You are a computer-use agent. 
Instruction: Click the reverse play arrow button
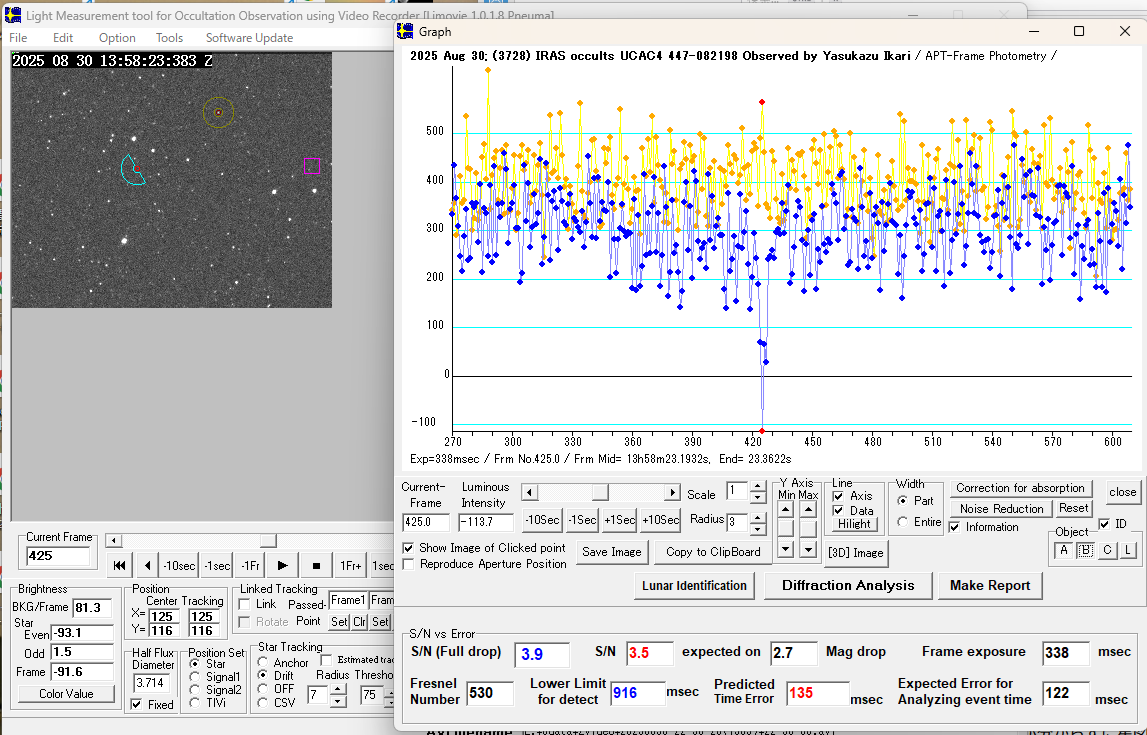(x=148, y=566)
